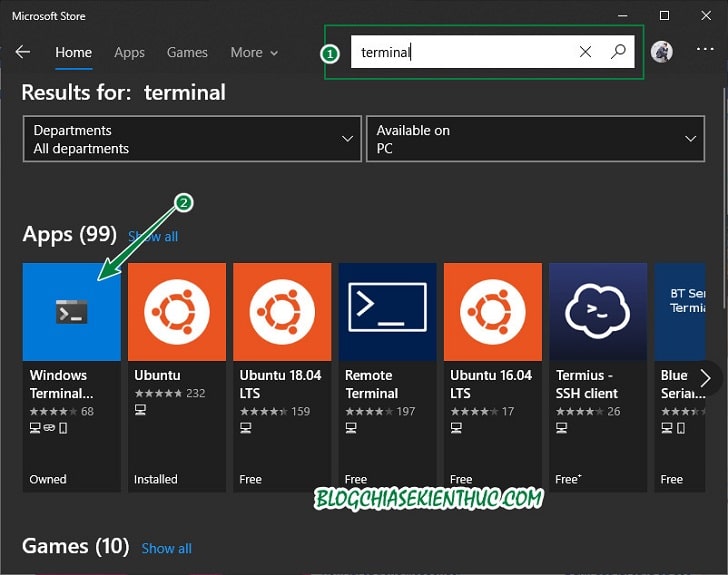The height and width of the screenshot is (575, 728).
Task: Click mobile device icon under Windows Terminal
Action: click(64, 428)
